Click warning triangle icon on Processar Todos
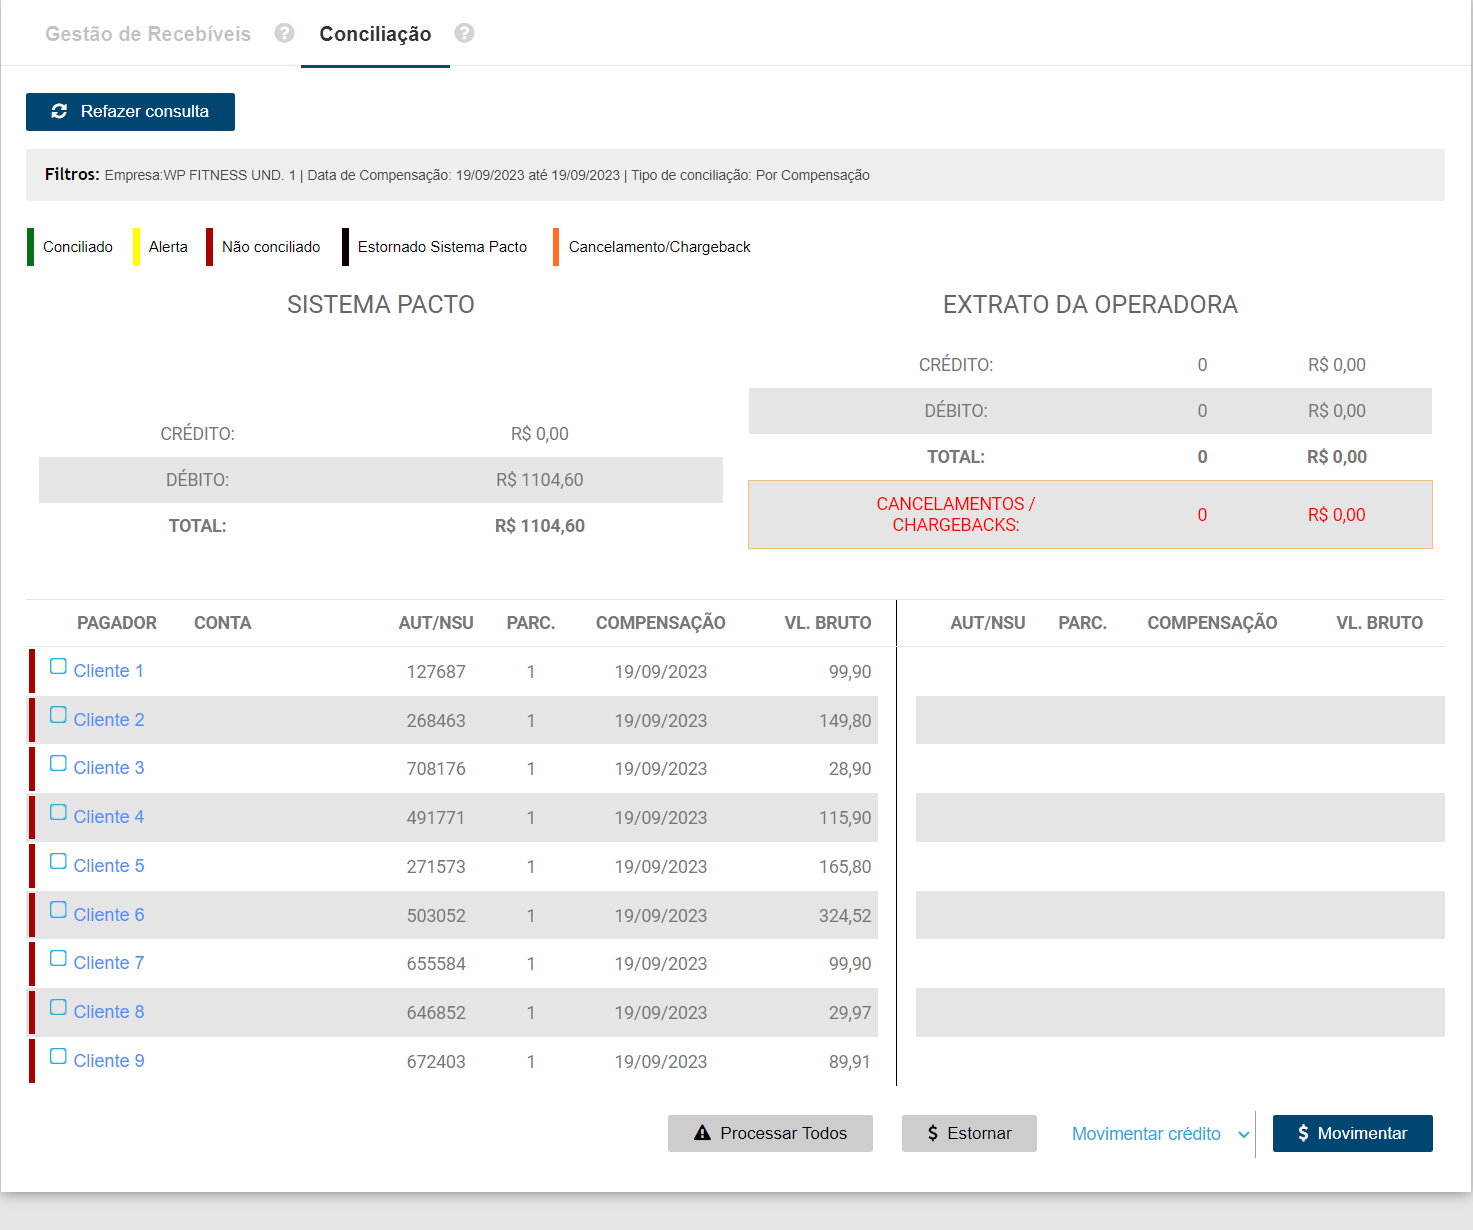This screenshot has width=1473, height=1230. click(x=702, y=1133)
